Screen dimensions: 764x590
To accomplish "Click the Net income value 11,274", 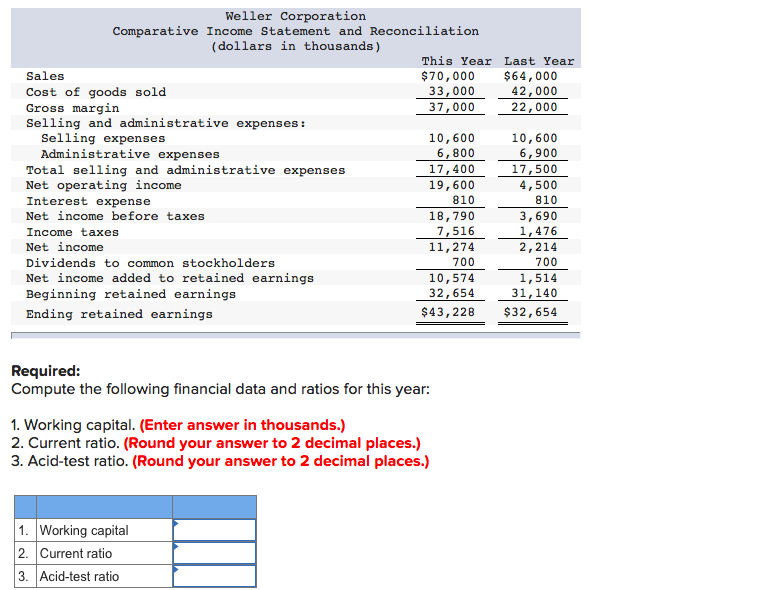I will [x=452, y=247].
